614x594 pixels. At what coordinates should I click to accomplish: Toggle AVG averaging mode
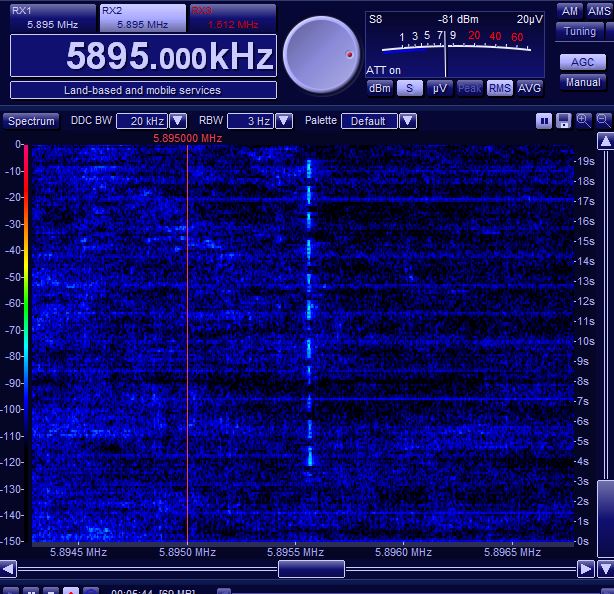tap(530, 88)
